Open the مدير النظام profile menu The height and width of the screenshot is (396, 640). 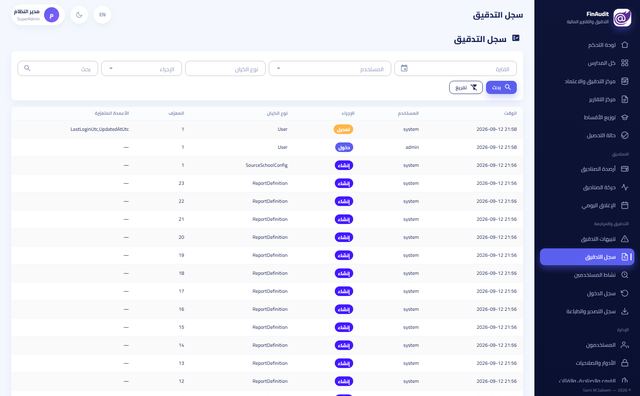coord(37,15)
